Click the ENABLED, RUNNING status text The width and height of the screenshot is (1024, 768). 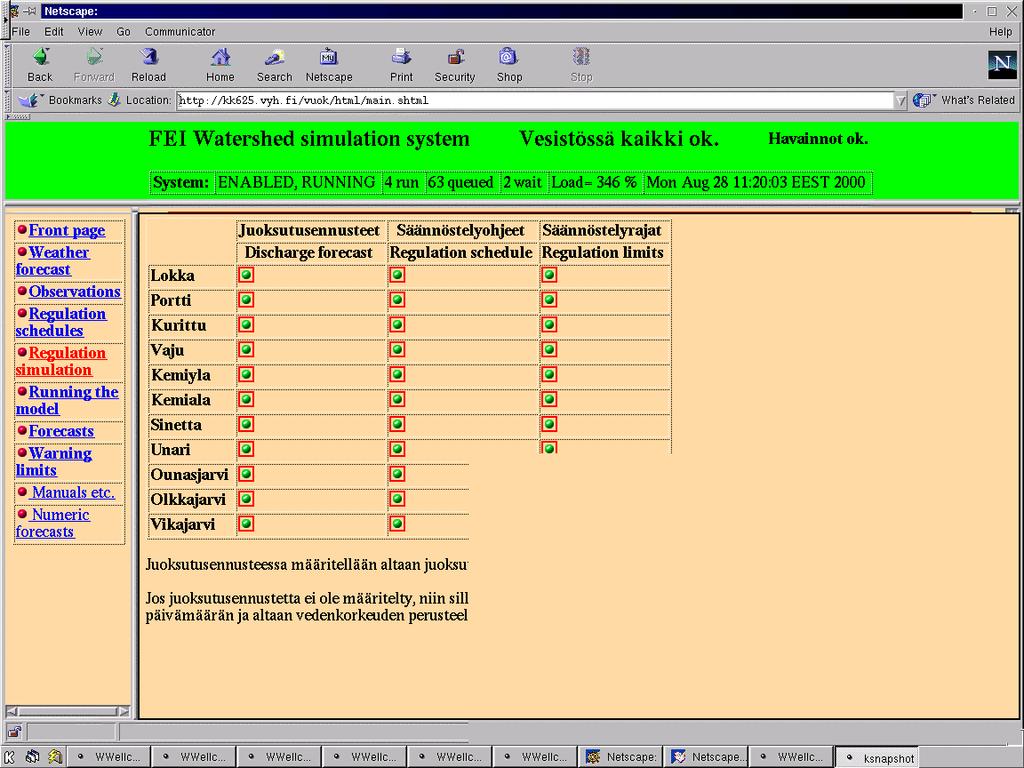tap(296, 182)
